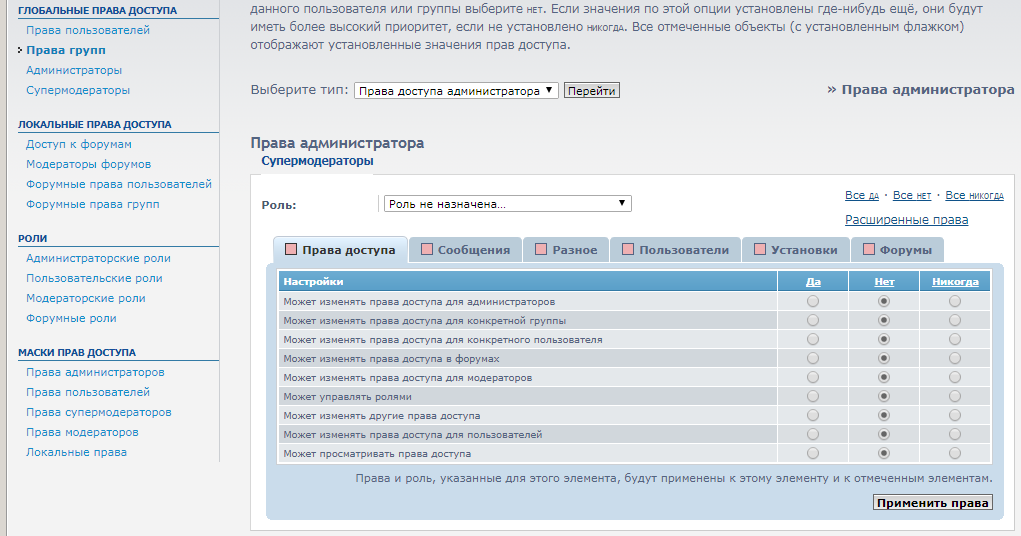
Task: Expand the 'Роль не назначена…' role dropdown
Action: (507, 204)
